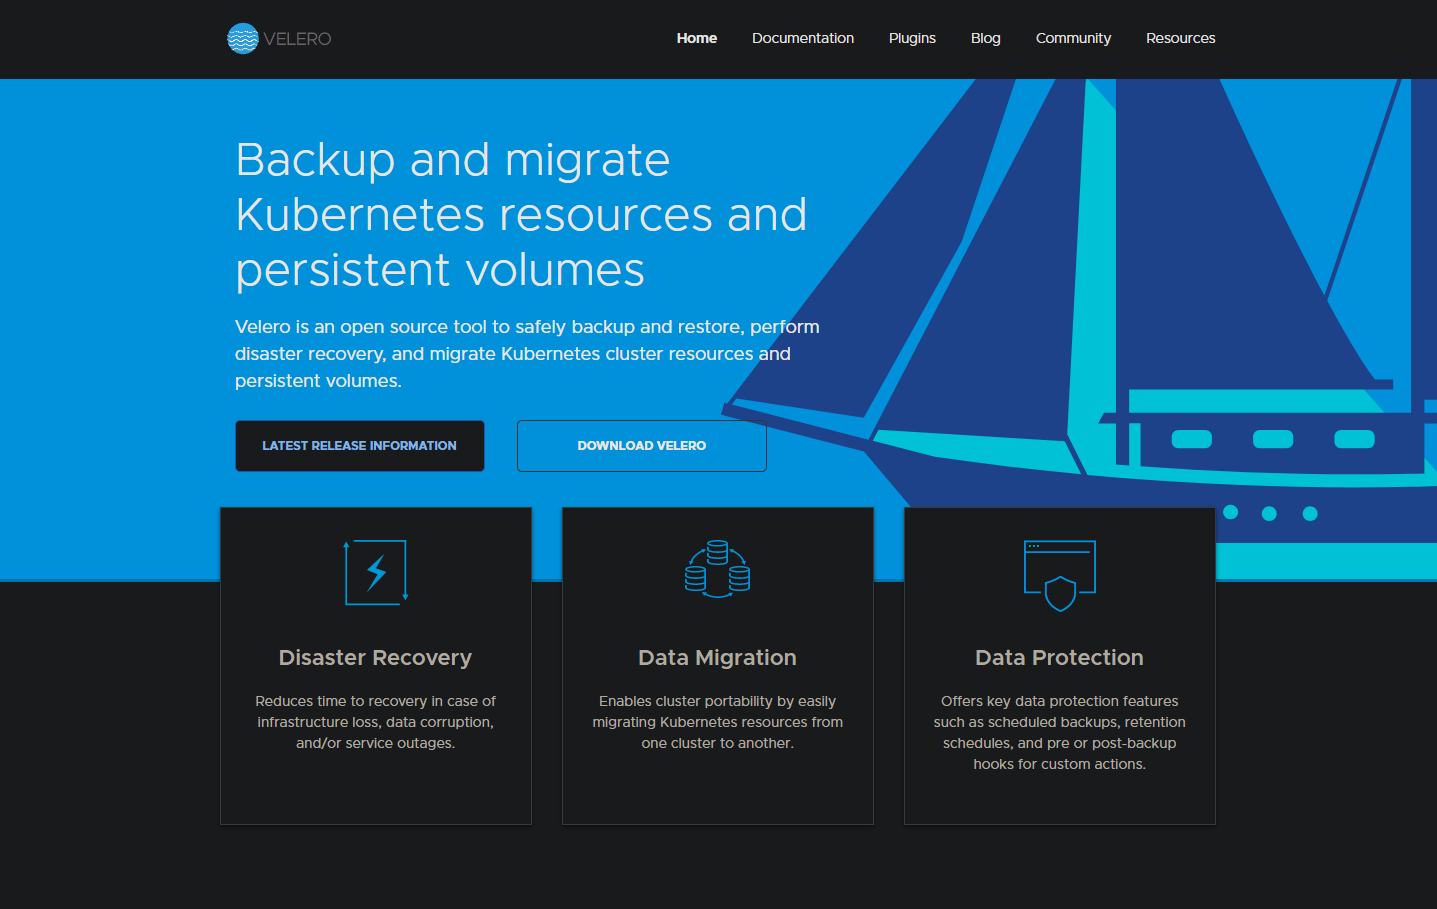Select the Disaster Recovery card heading
This screenshot has height=909, width=1437.
[375, 658]
